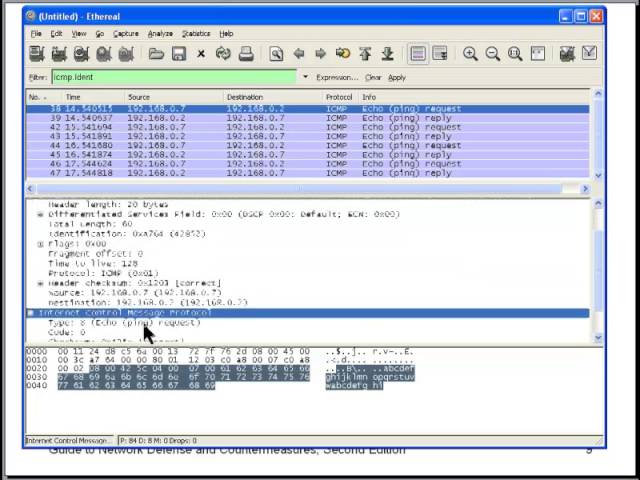
Task: Expand the Flags: 0x00 tree node
Action: coord(40,244)
